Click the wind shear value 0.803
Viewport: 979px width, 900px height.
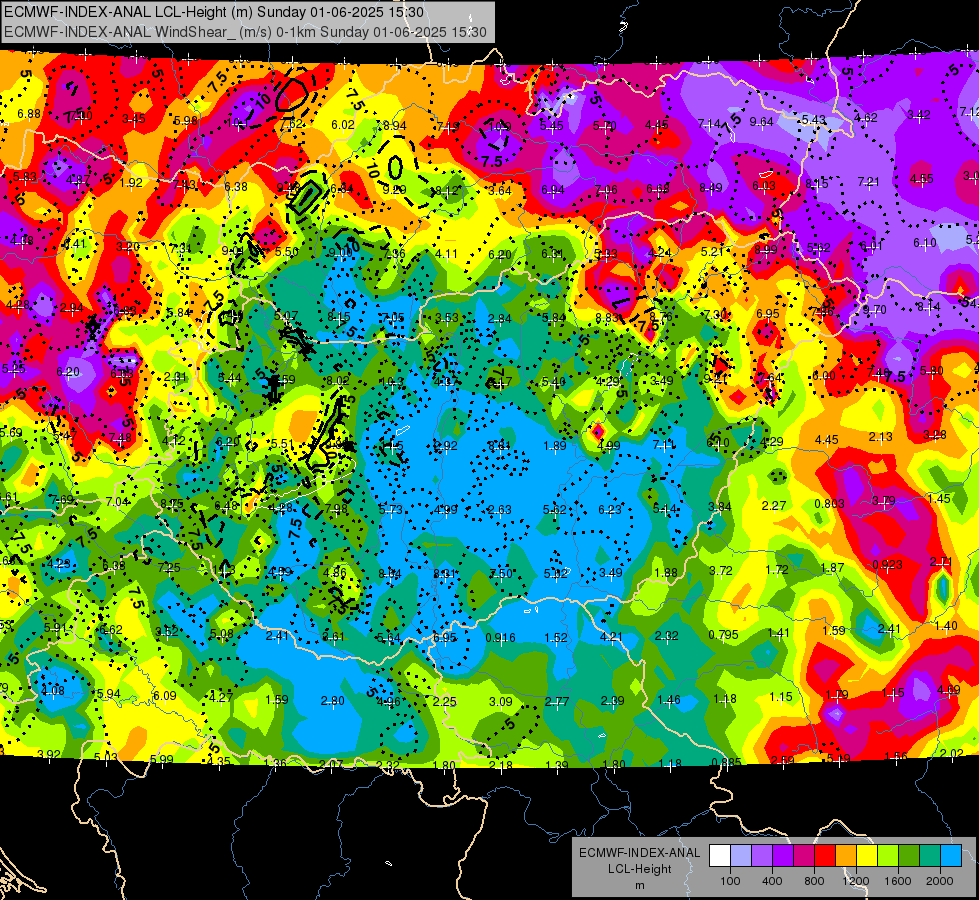tap(829, 503)
